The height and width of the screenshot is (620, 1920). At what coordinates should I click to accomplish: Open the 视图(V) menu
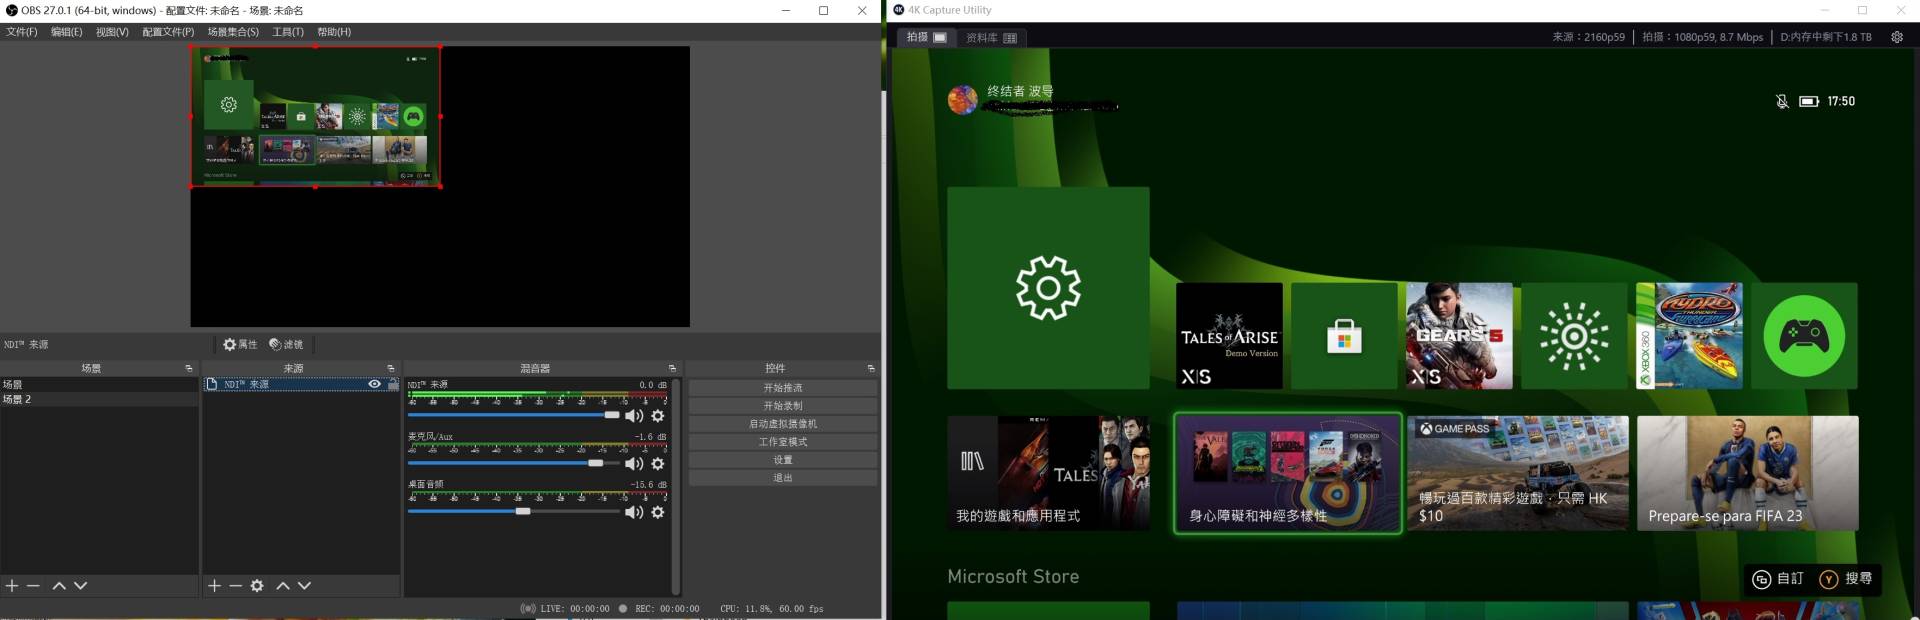pos(112,32)
